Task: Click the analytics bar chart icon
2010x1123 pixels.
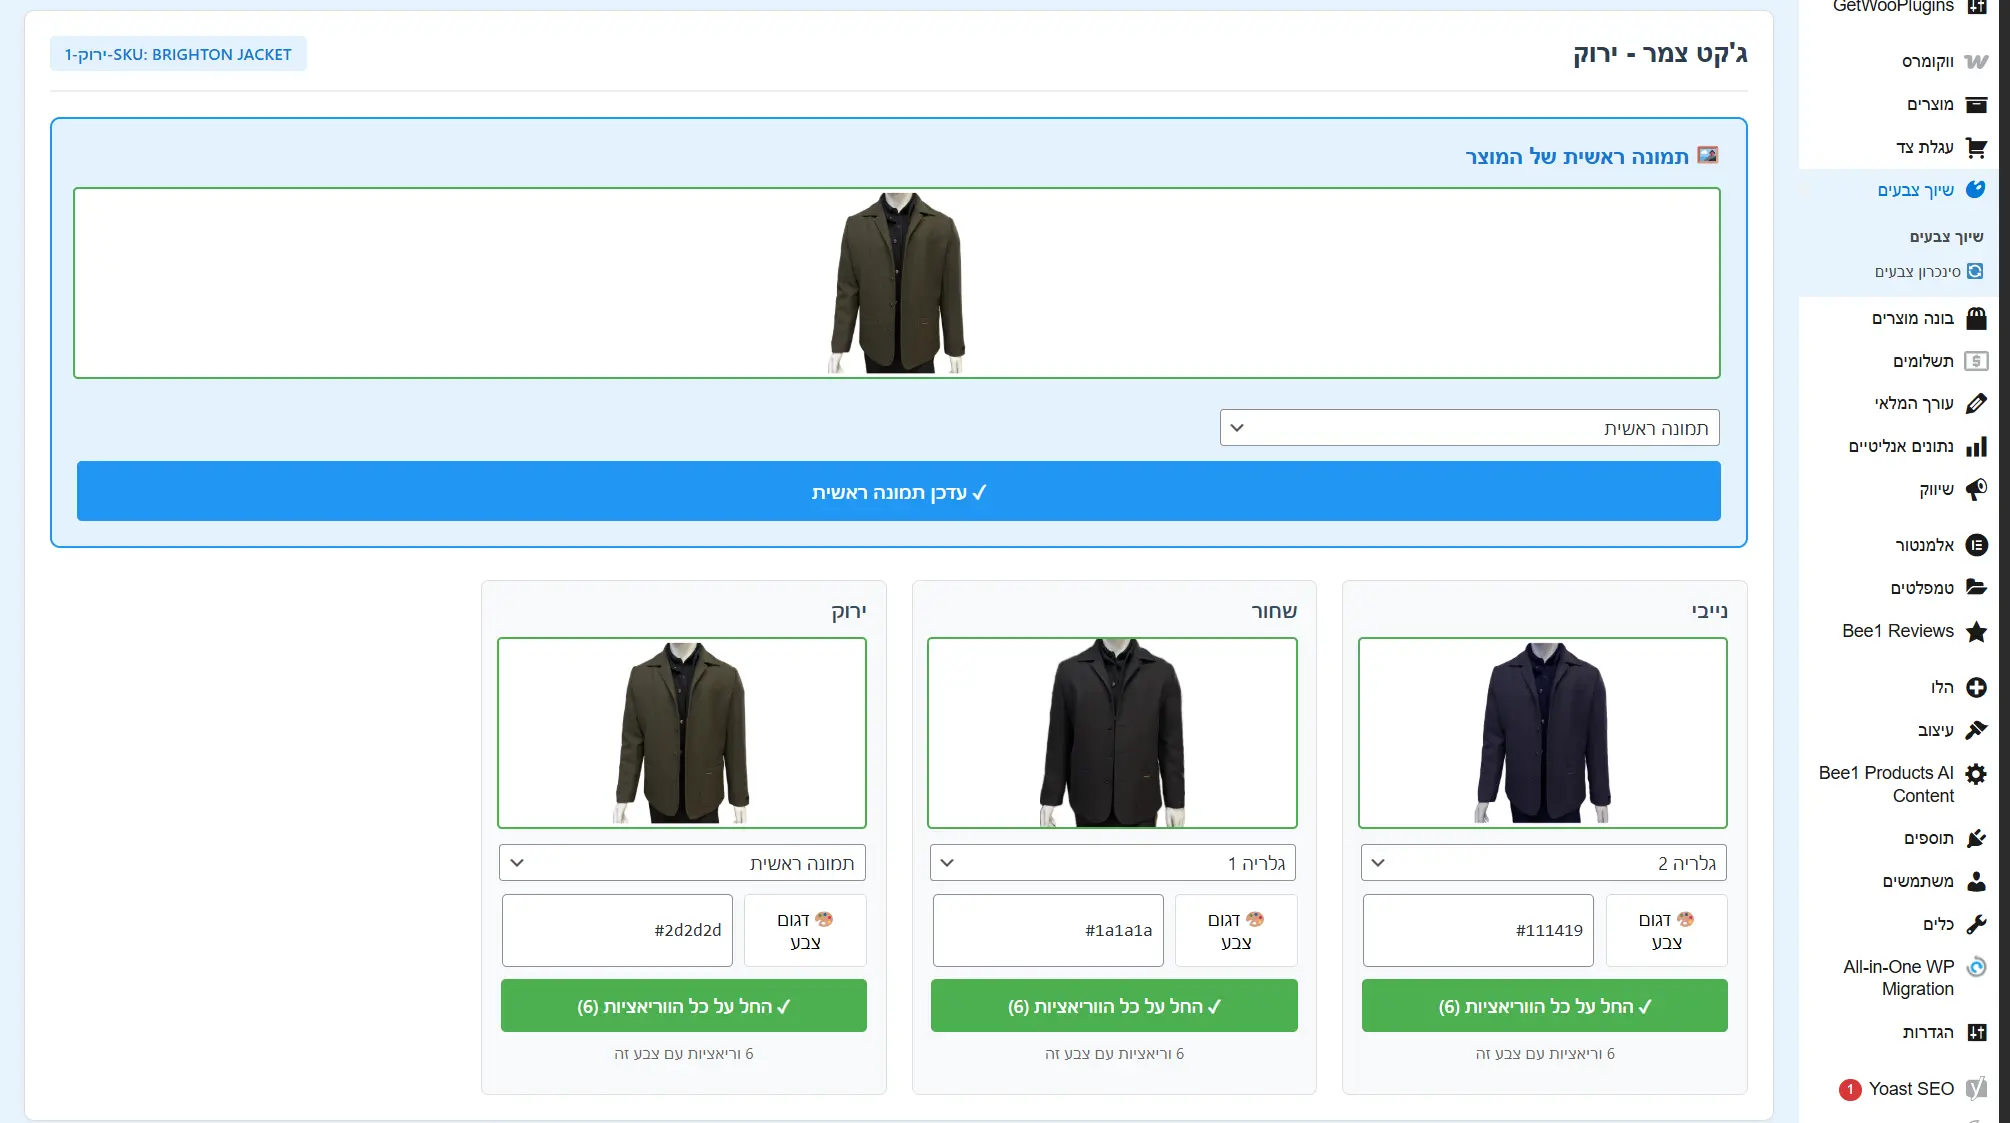Action: point(1976,446)
